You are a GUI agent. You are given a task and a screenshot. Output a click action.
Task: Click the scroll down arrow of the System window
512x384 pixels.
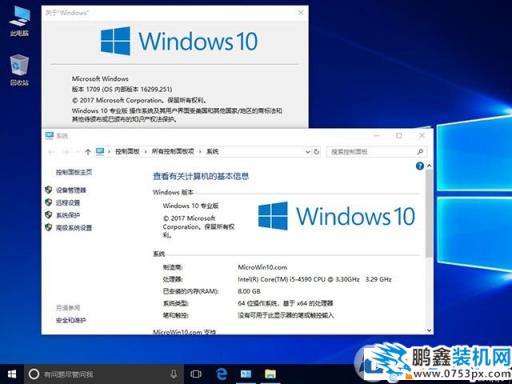pyautogui.click(x=429, y=330)
